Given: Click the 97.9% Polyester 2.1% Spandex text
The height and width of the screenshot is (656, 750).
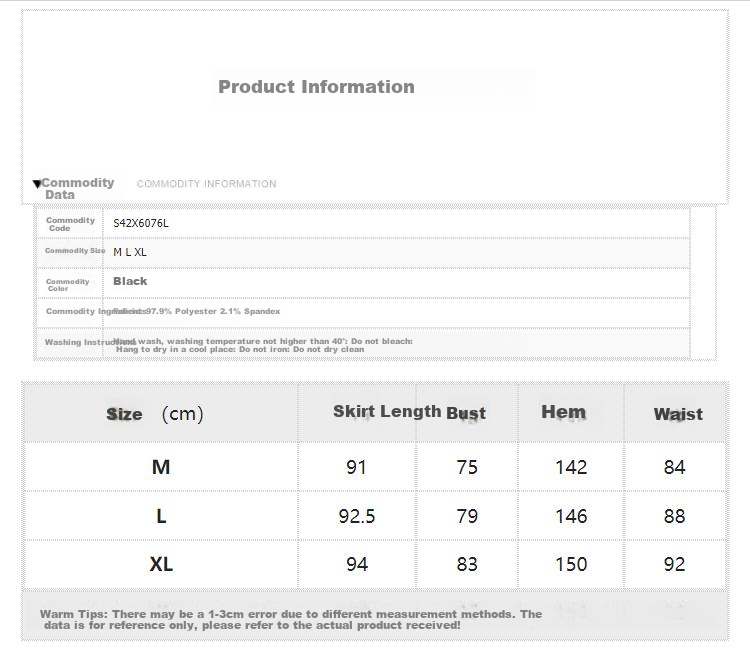Looking at the screenshot, I should point(213,311).
